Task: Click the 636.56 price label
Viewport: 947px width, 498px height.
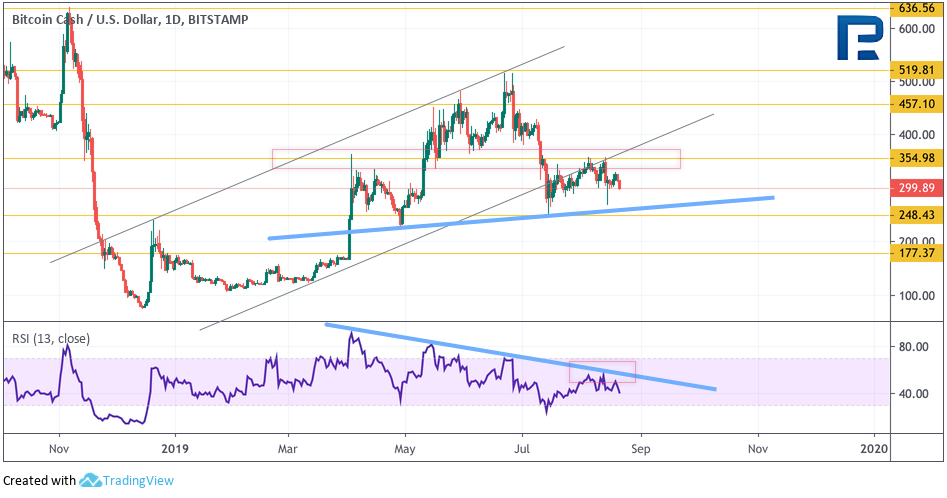Action: pyautogui.click(x=916, y=8)
